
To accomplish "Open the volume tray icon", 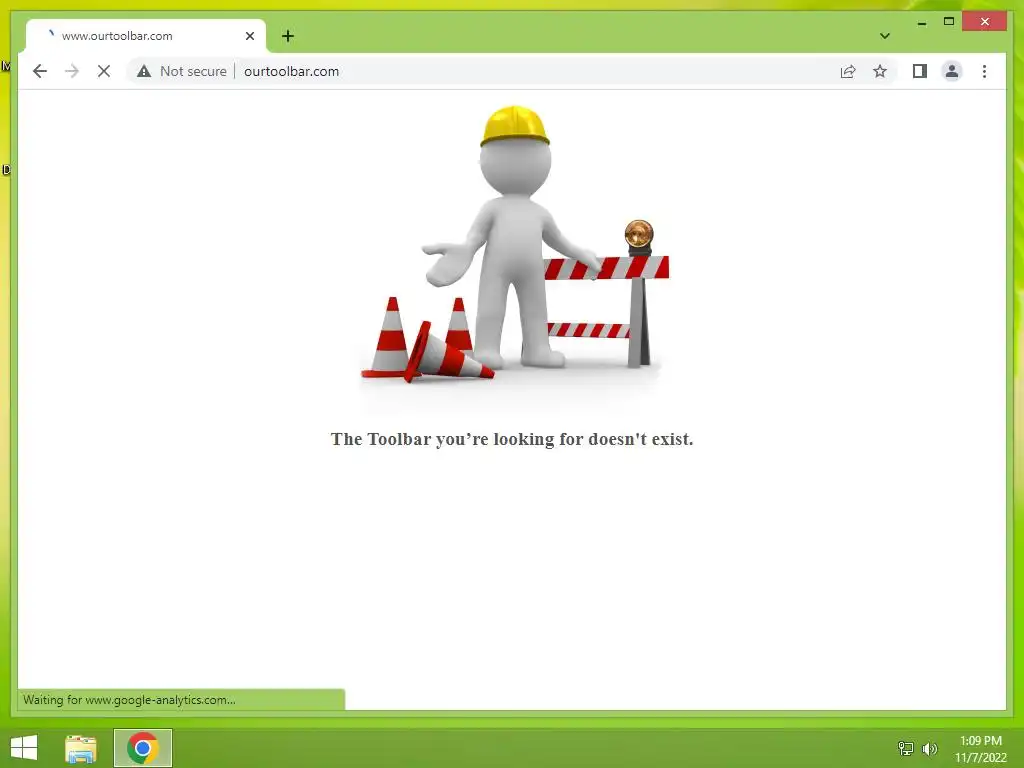I will pyautogui.click(x=929, y=748).
